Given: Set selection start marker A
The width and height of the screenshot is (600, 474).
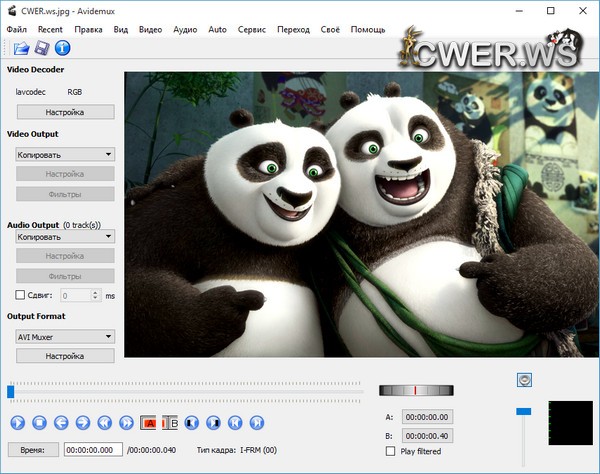Looking at the screenshot, I should tap(149, 422).
